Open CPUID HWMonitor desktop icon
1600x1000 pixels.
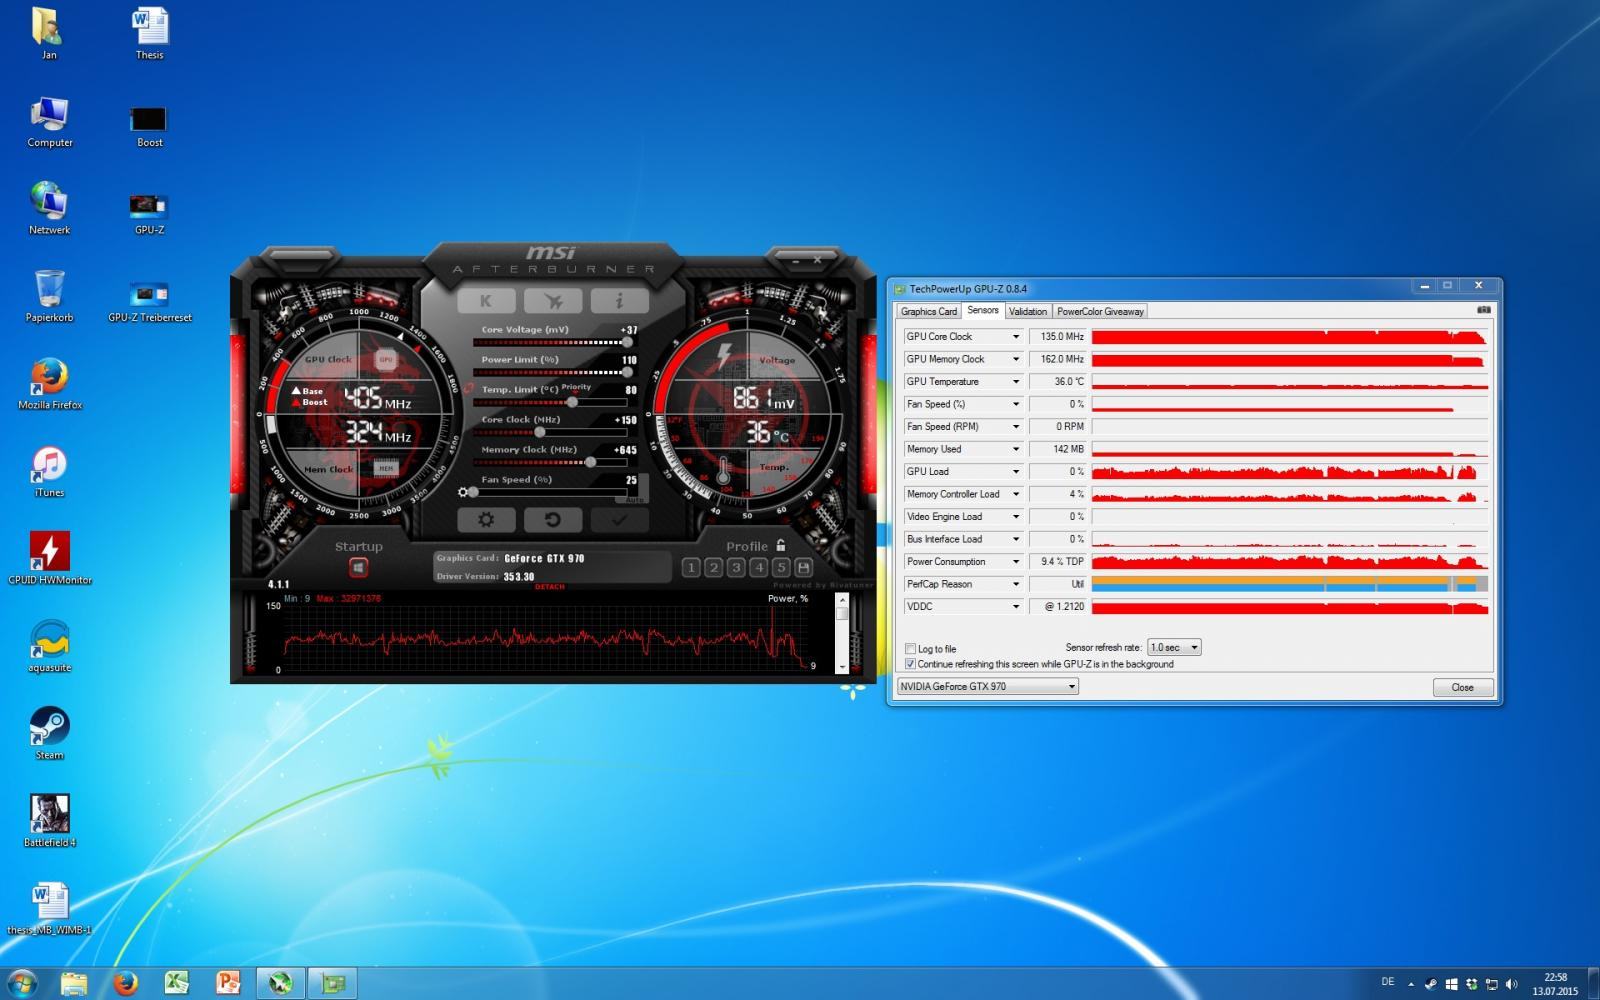[x=50, y=558]
